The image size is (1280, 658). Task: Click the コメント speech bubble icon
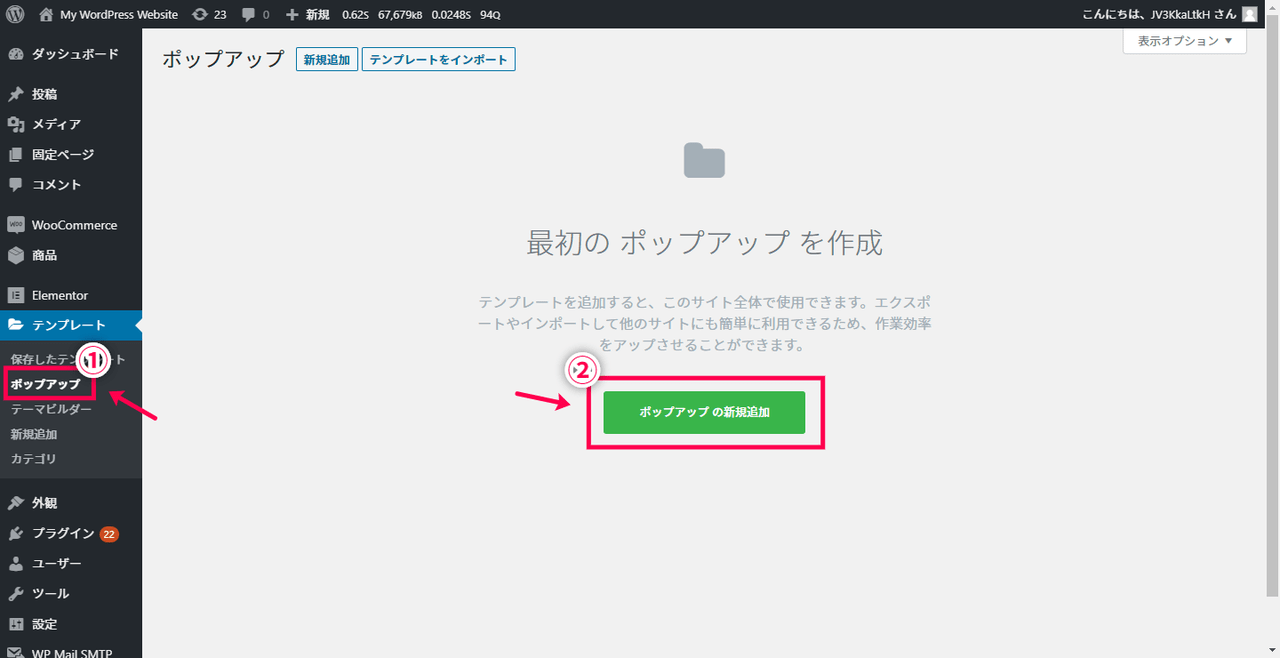click(x=15, y=184)
